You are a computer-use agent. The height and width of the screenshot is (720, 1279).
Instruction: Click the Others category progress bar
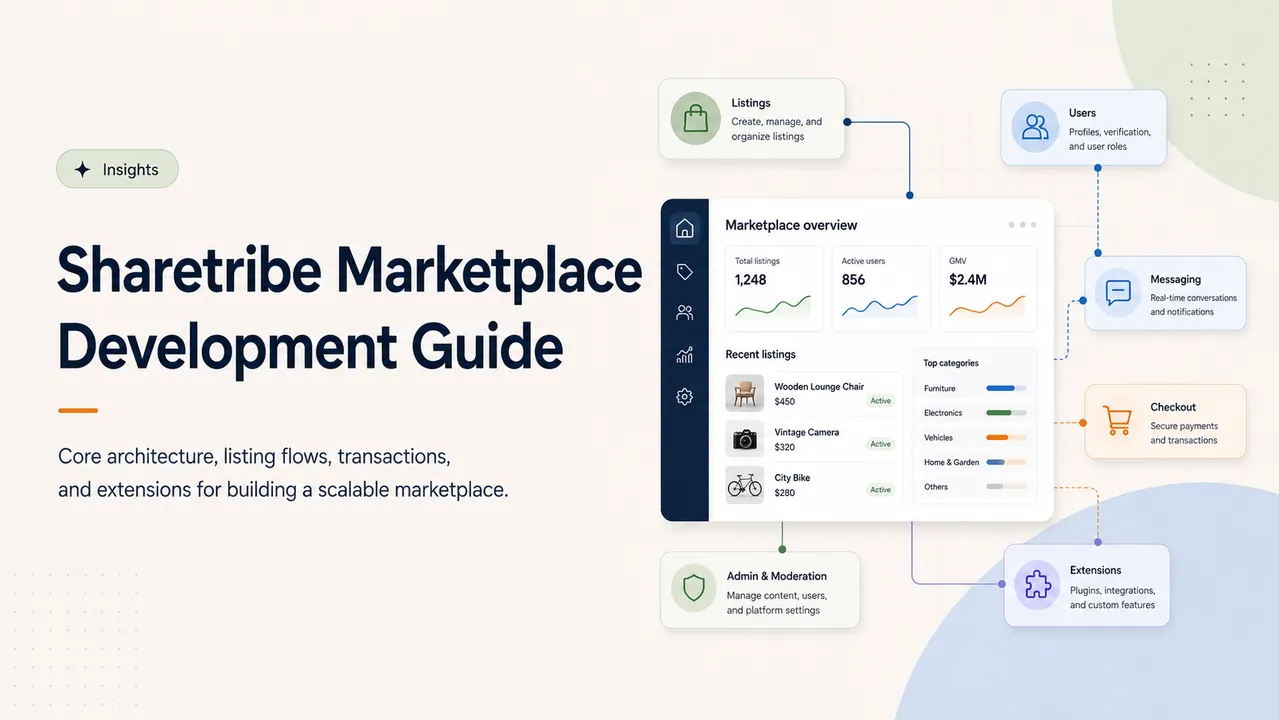point(1006,486)
